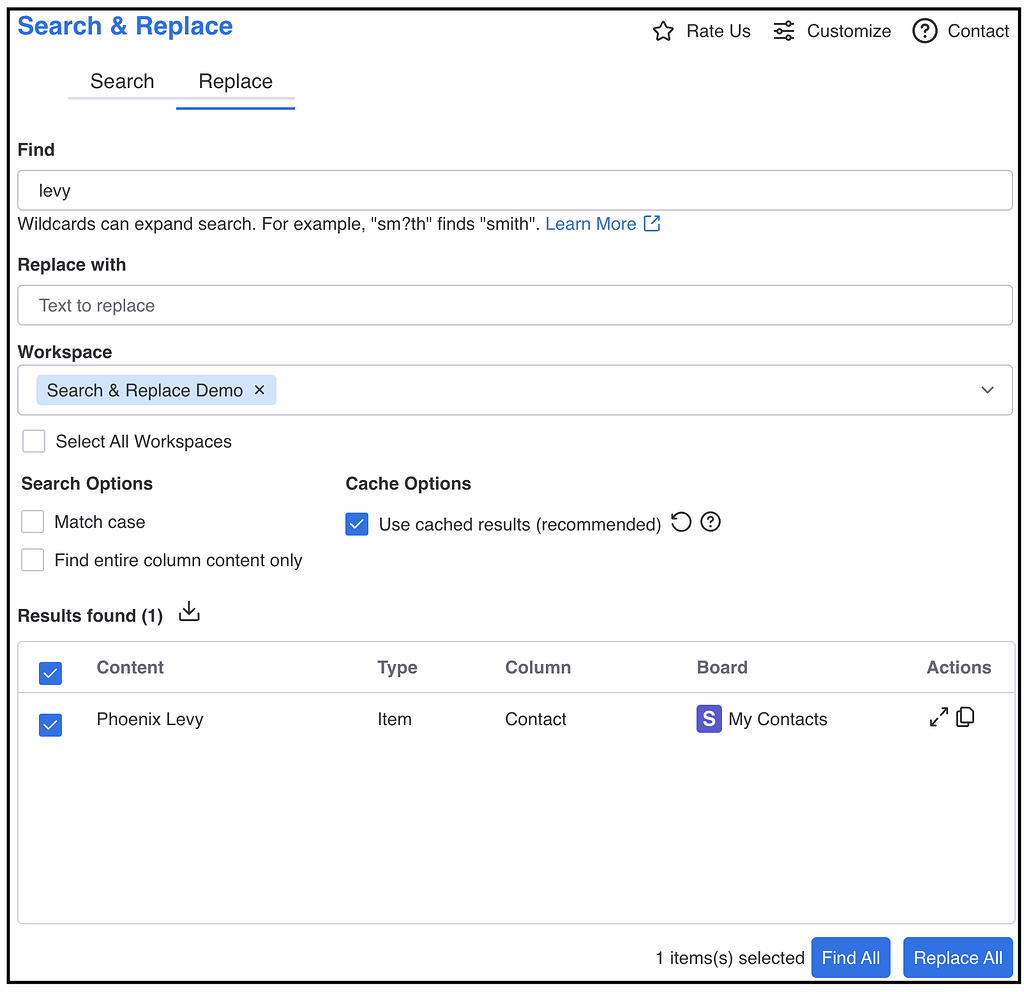Click the Rate Us star icon
Image resolution: width=1024 pixels, height=992 pixels.
pos(663,31)
